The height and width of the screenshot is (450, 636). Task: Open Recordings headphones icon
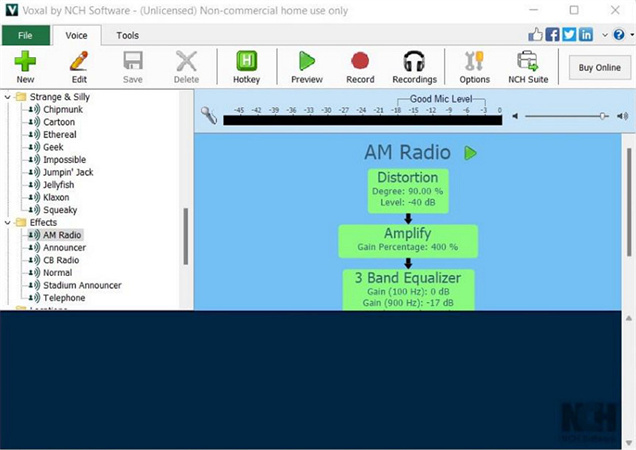coord(414,67)
